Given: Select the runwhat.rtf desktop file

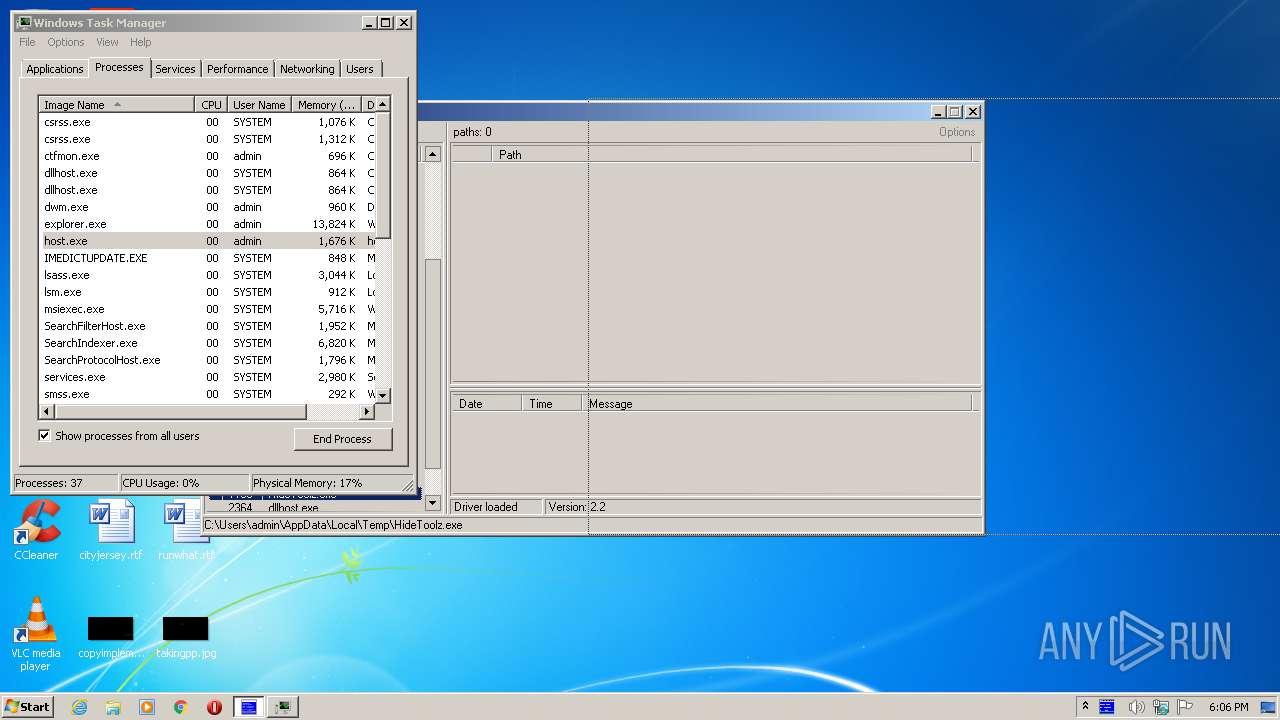Looking at the screenshot, I should point(185,530).
